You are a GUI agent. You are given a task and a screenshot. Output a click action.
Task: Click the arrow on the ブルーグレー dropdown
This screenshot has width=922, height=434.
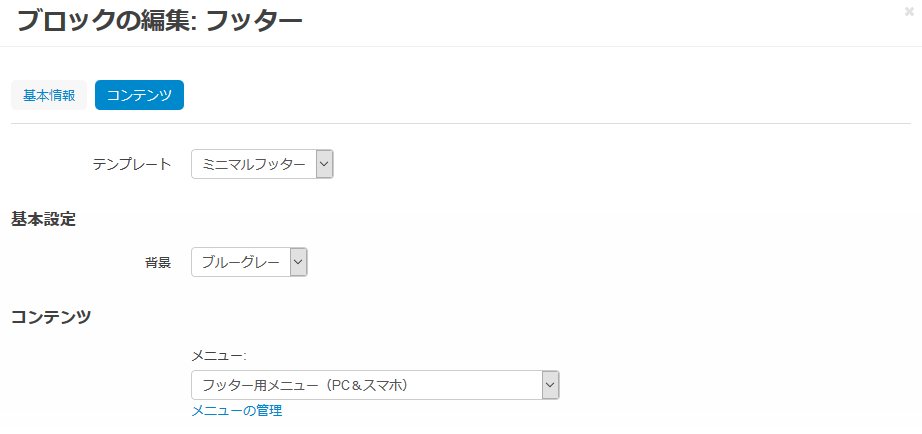pyautogui.click(x=298, y=262)
